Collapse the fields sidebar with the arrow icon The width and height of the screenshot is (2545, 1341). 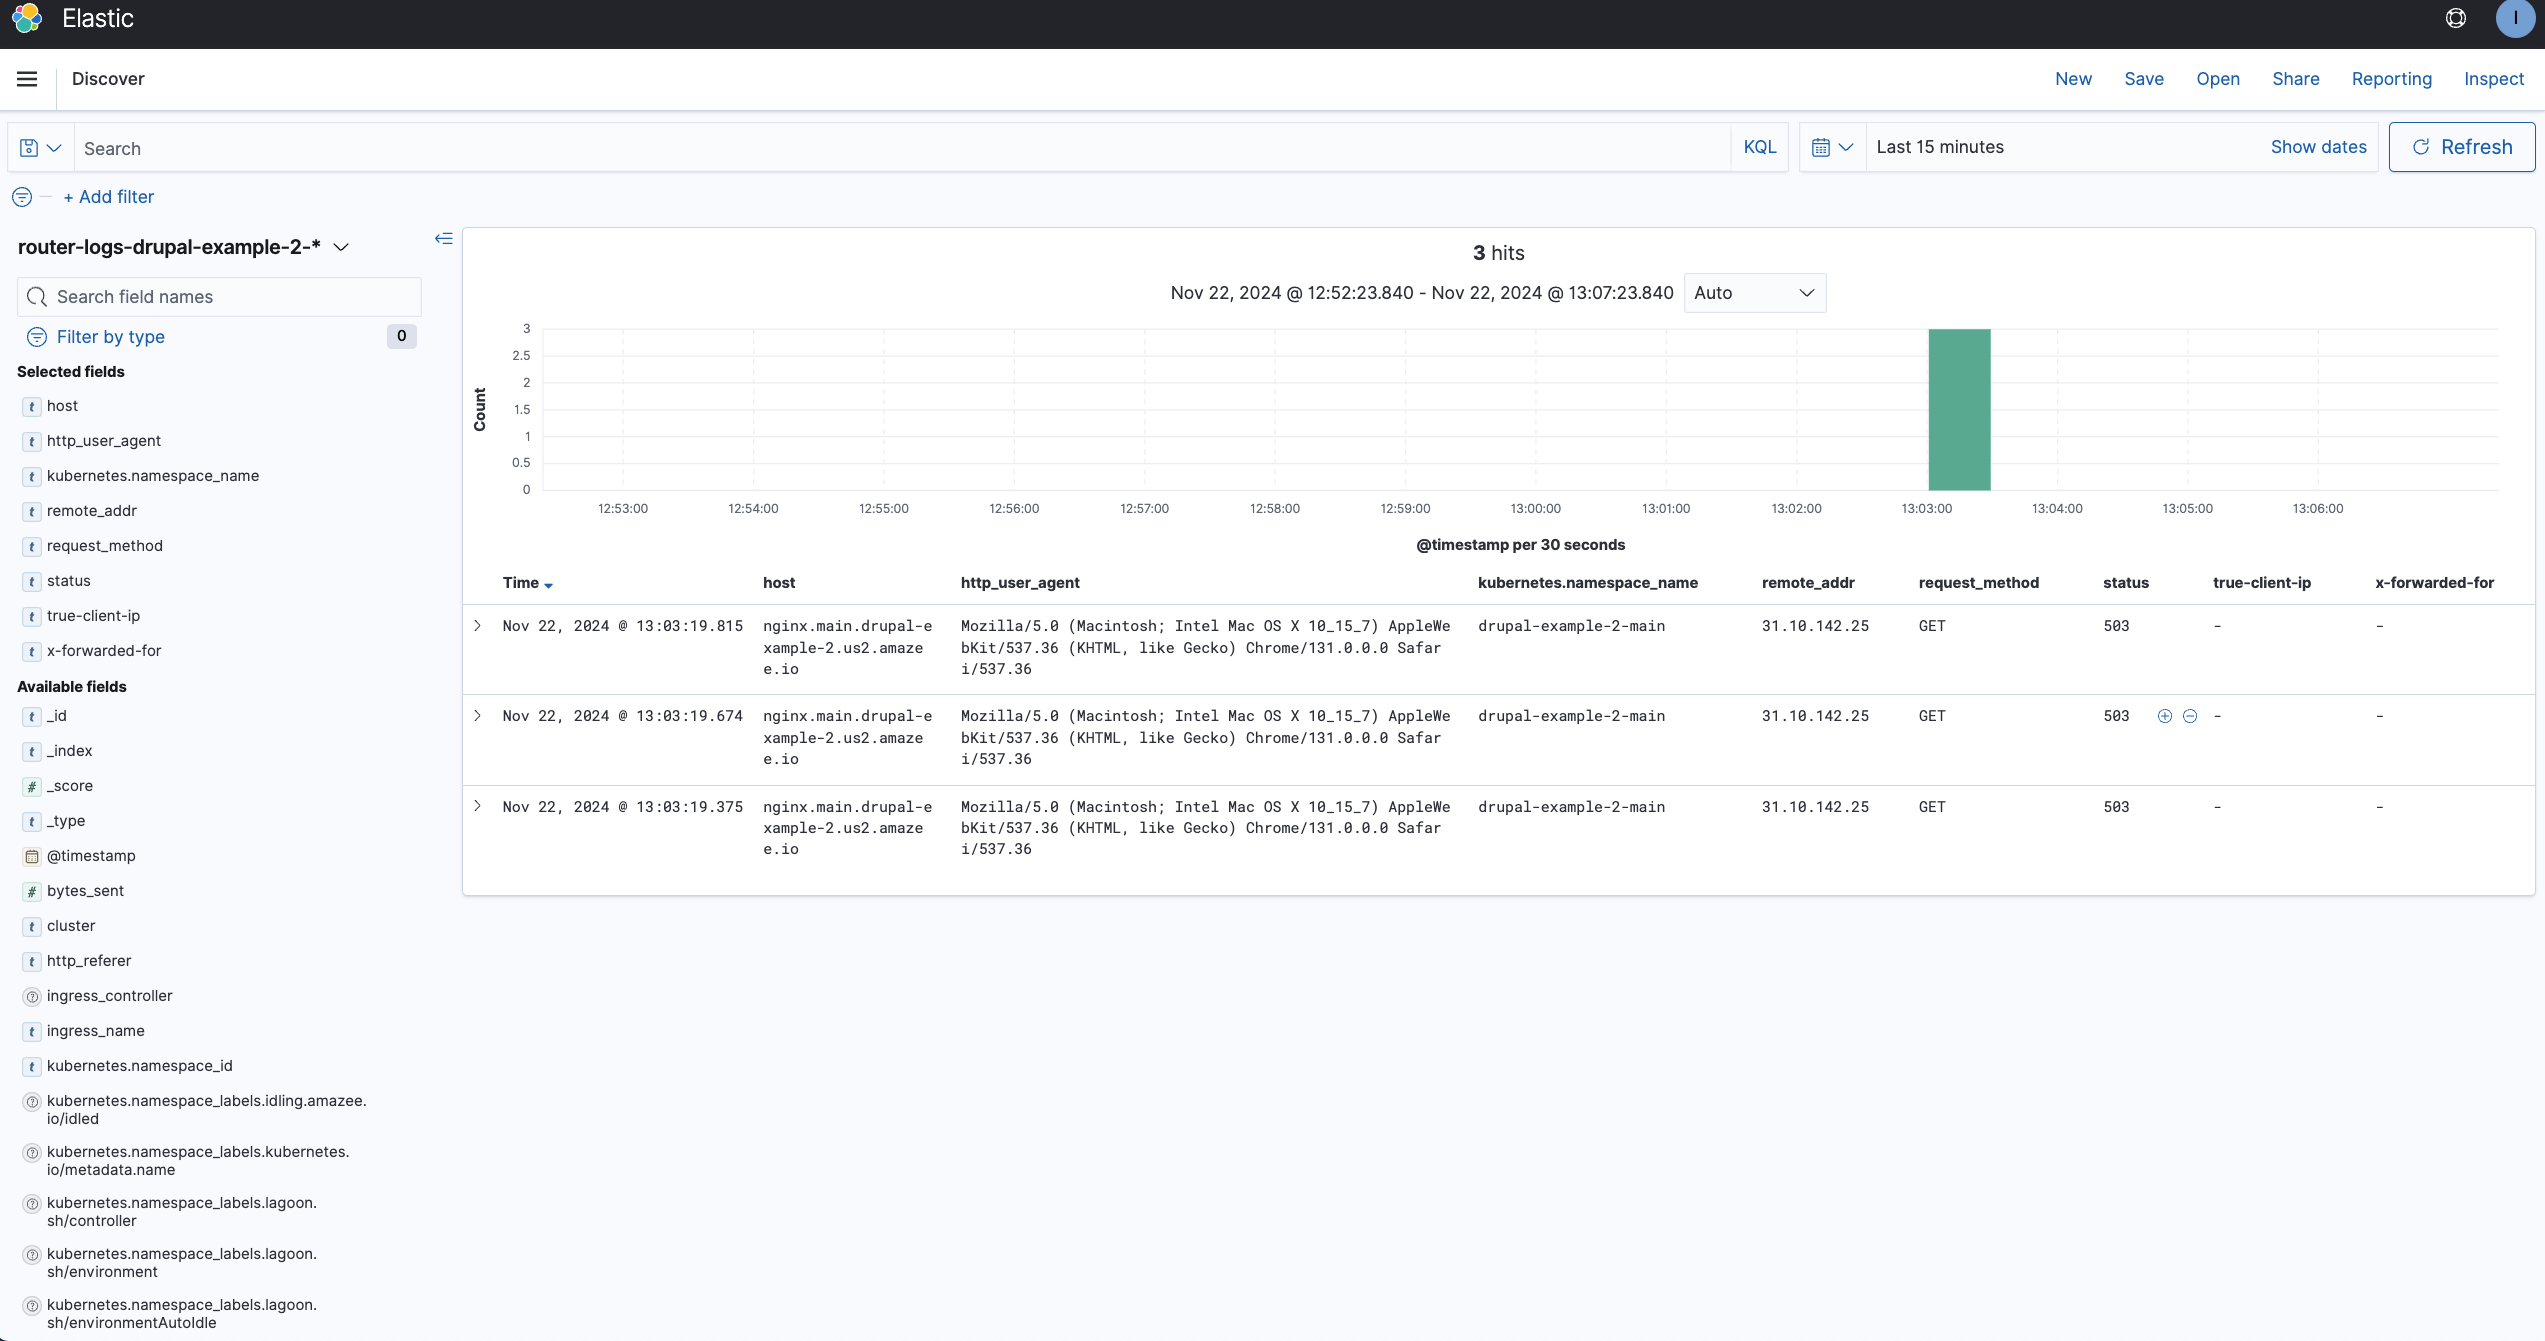tap(443, 239)
